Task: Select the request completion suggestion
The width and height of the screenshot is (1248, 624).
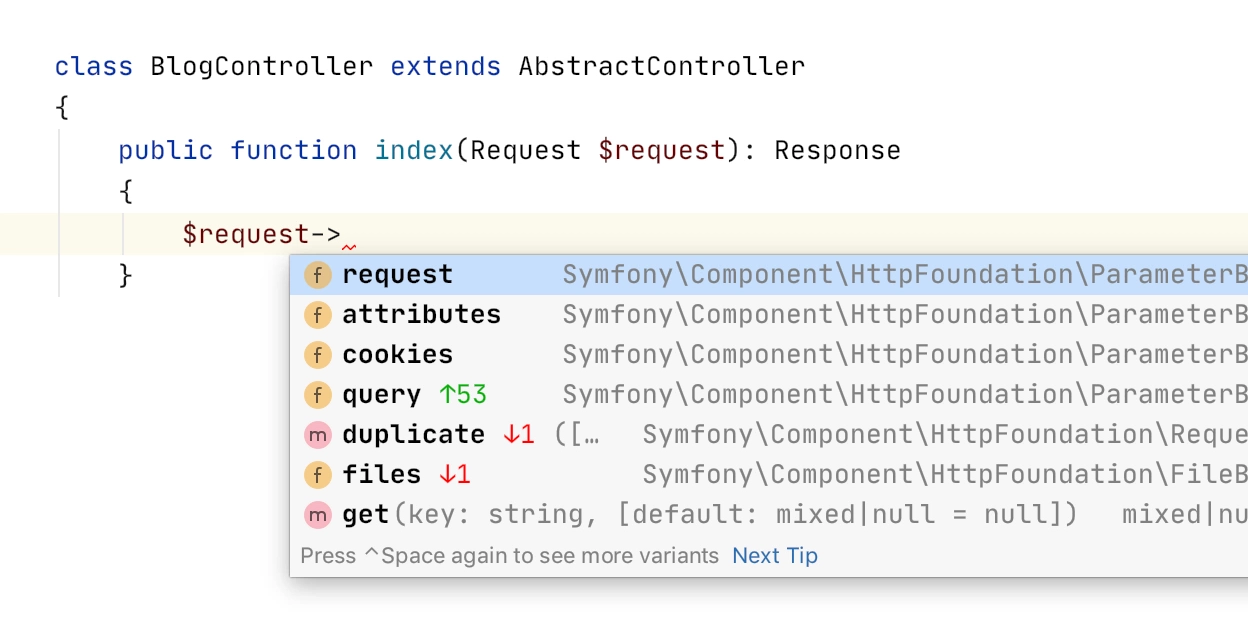Action: coord(769,275)
